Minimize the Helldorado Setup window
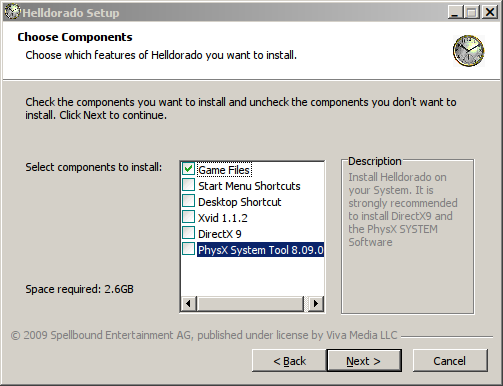The image size is (503, 386). (x=455, y=13)
